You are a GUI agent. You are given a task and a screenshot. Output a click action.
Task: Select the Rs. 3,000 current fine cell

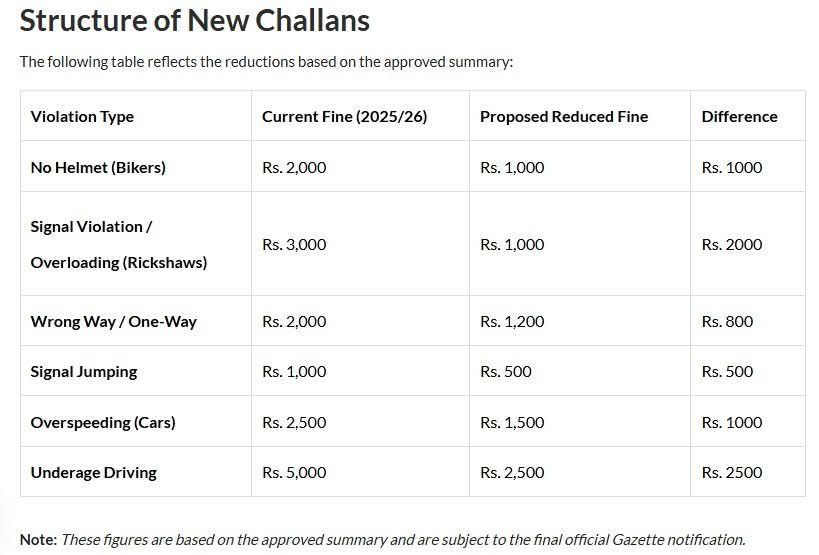294,245
